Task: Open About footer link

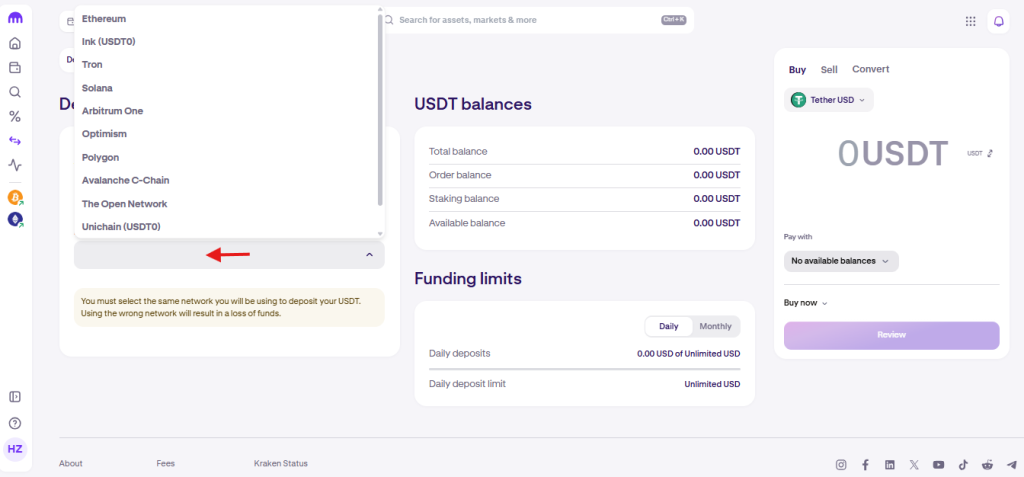Action: 71,463
